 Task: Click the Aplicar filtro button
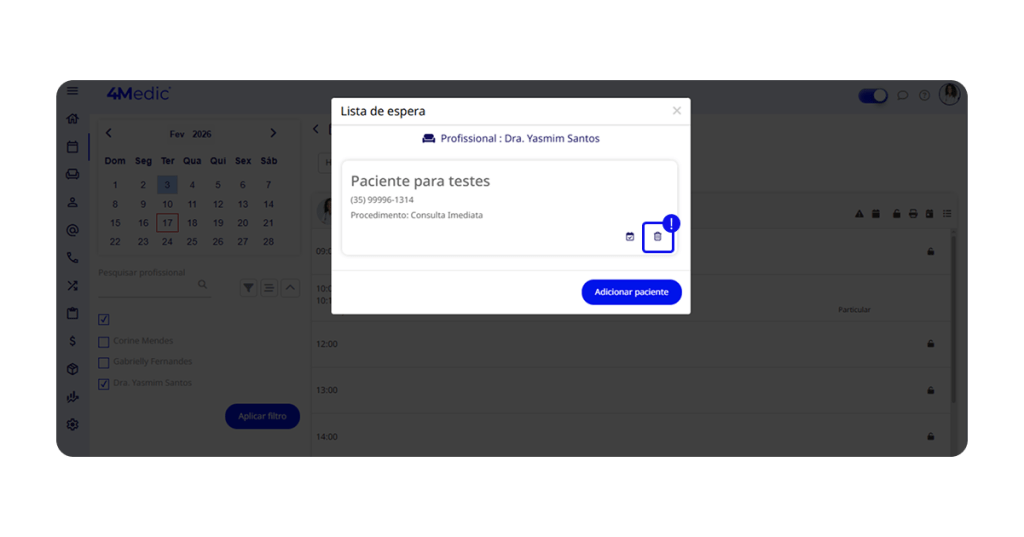pos(263,416)
